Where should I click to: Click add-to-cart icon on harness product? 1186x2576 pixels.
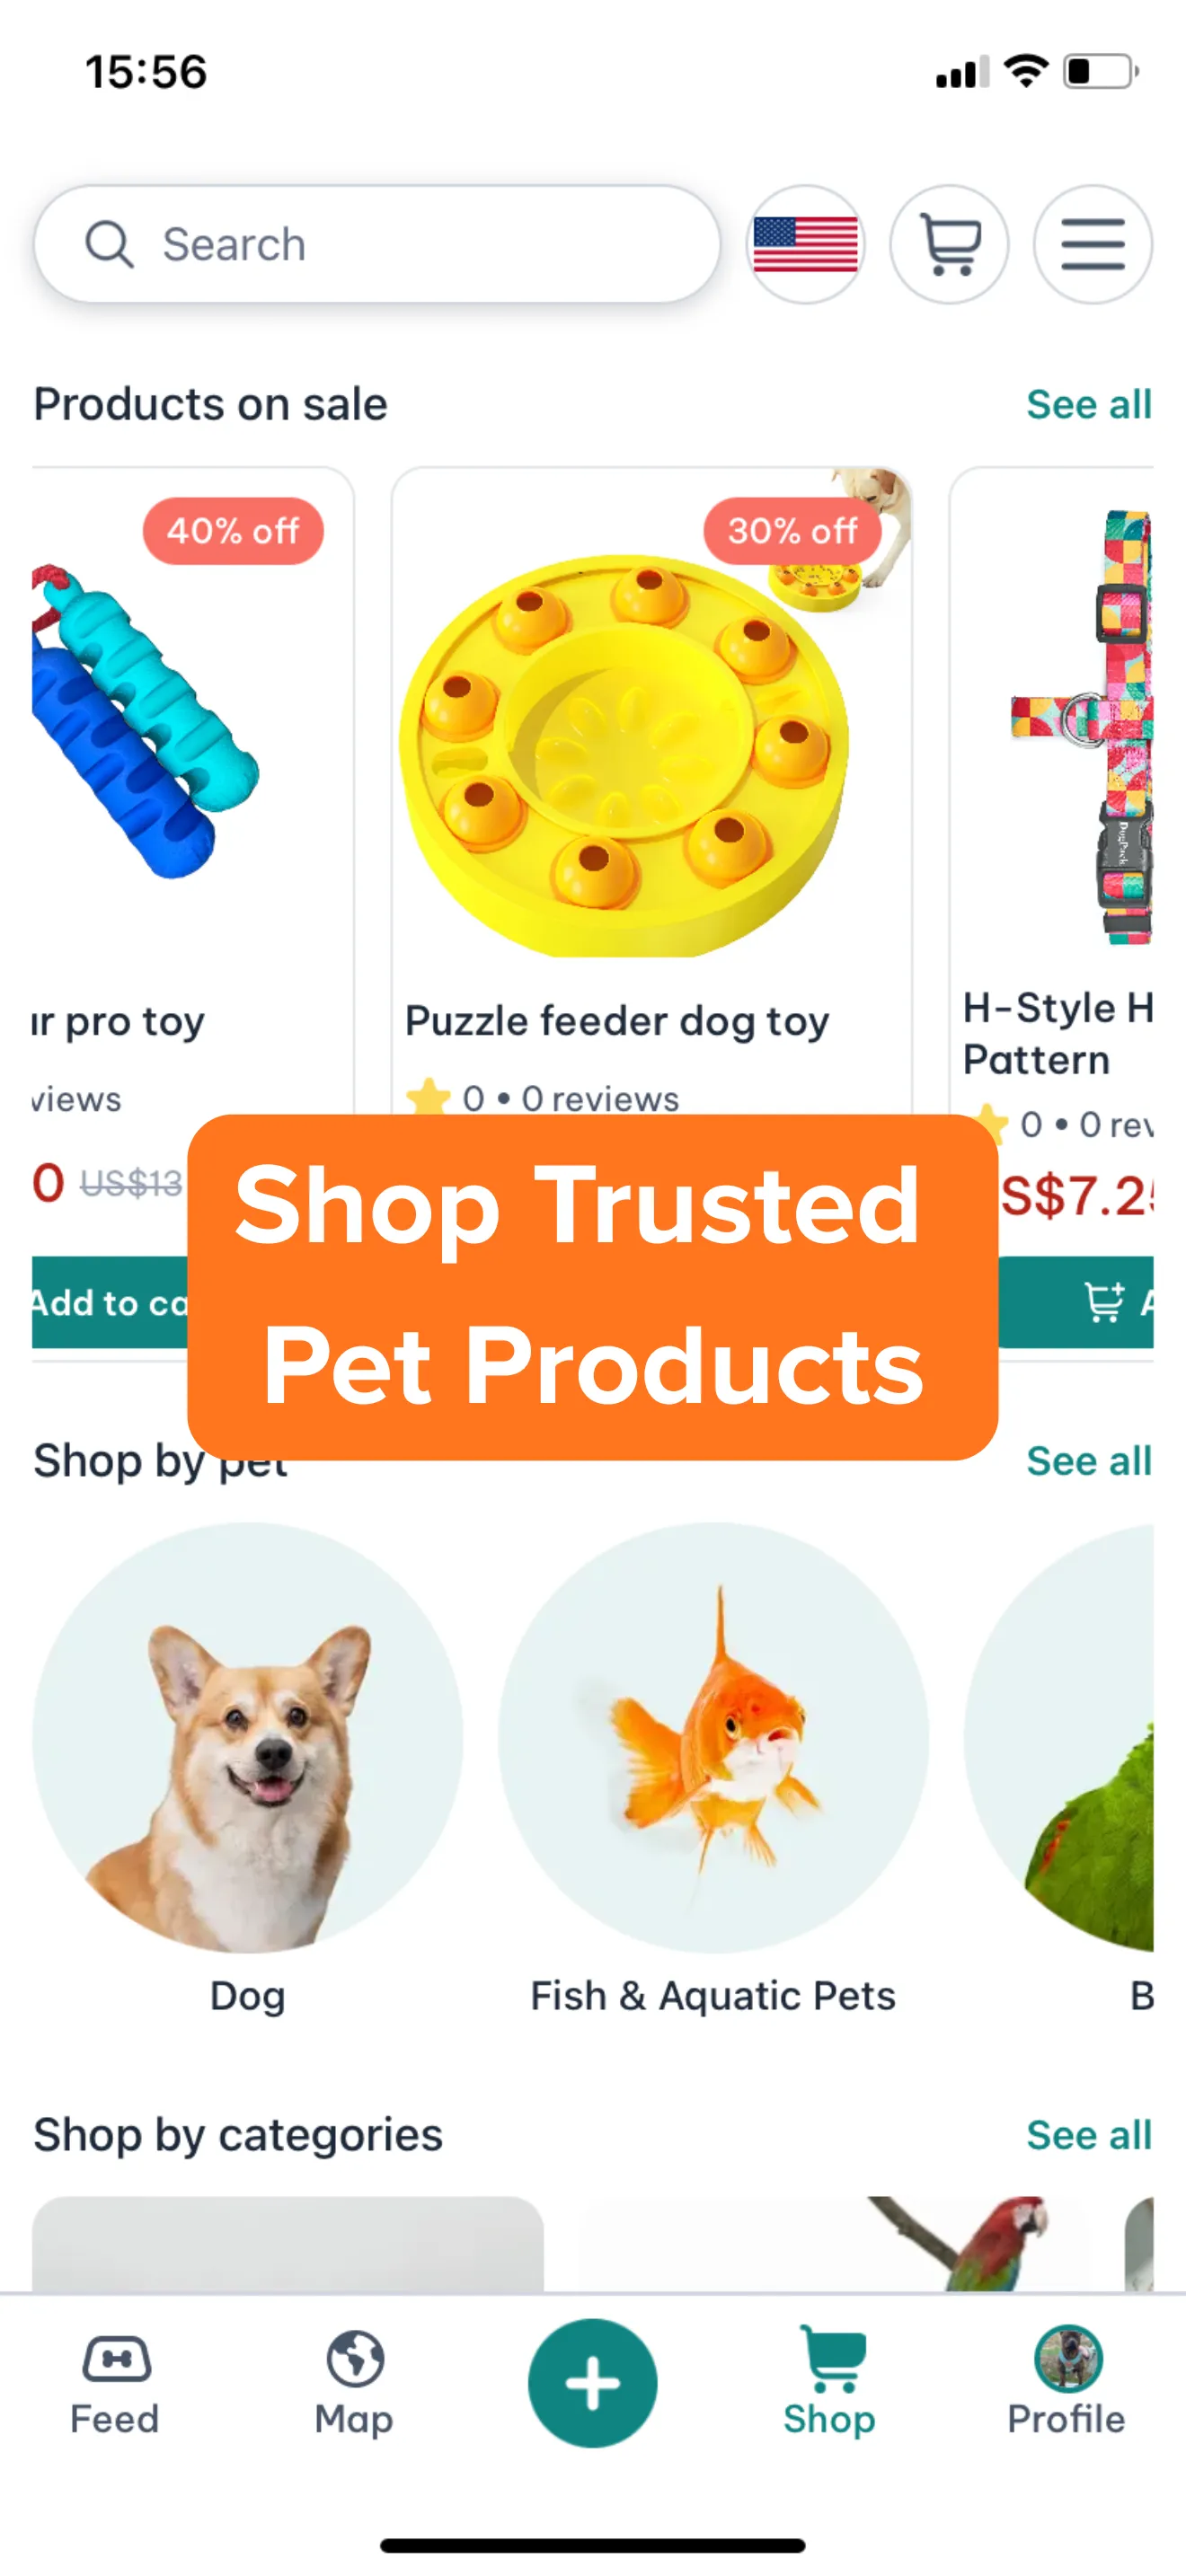click(1103, 1302)
